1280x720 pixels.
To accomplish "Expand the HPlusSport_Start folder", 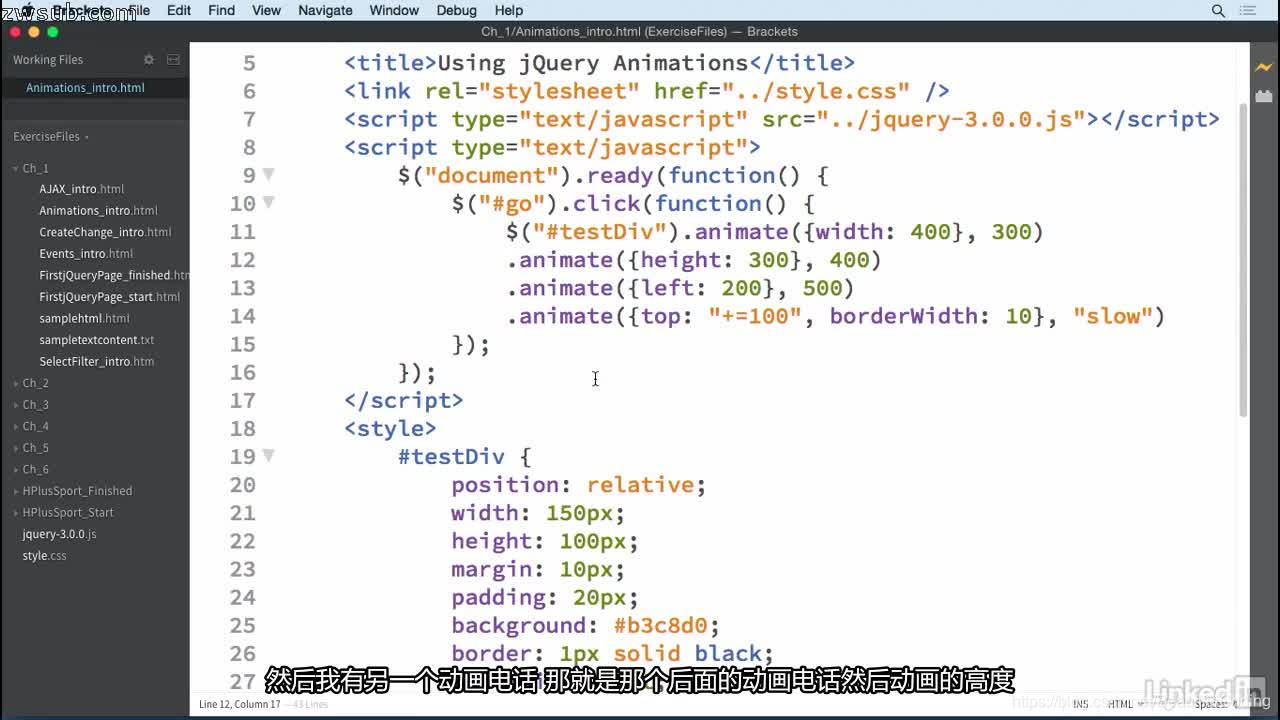I will (x=16, y=513).
